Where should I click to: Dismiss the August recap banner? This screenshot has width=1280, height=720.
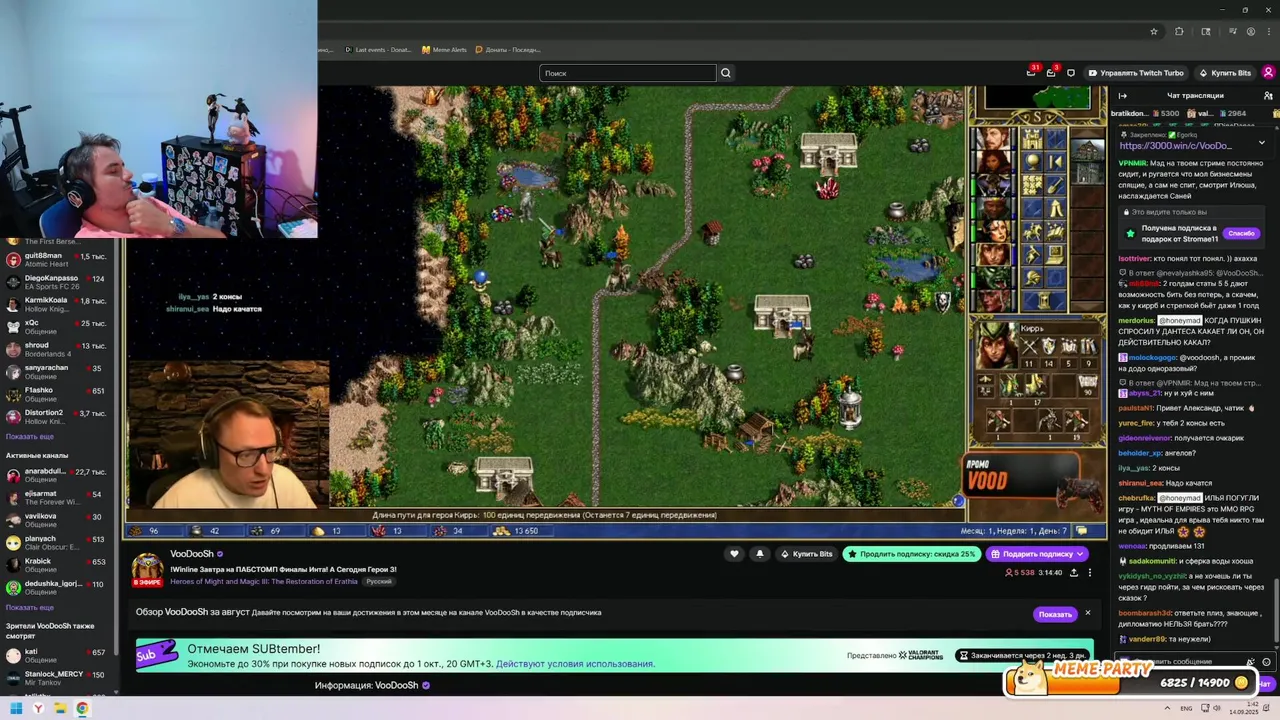(x=1088, y=613)
